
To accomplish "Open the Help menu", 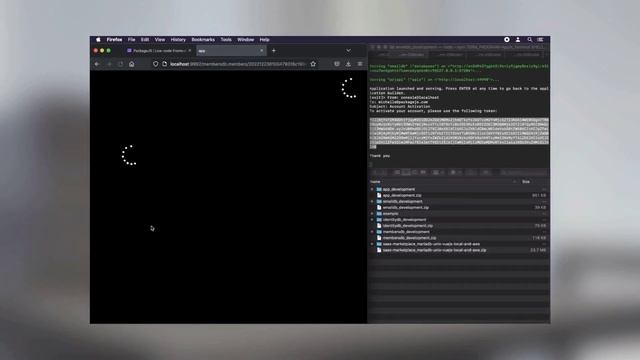I will pos(264,40).
